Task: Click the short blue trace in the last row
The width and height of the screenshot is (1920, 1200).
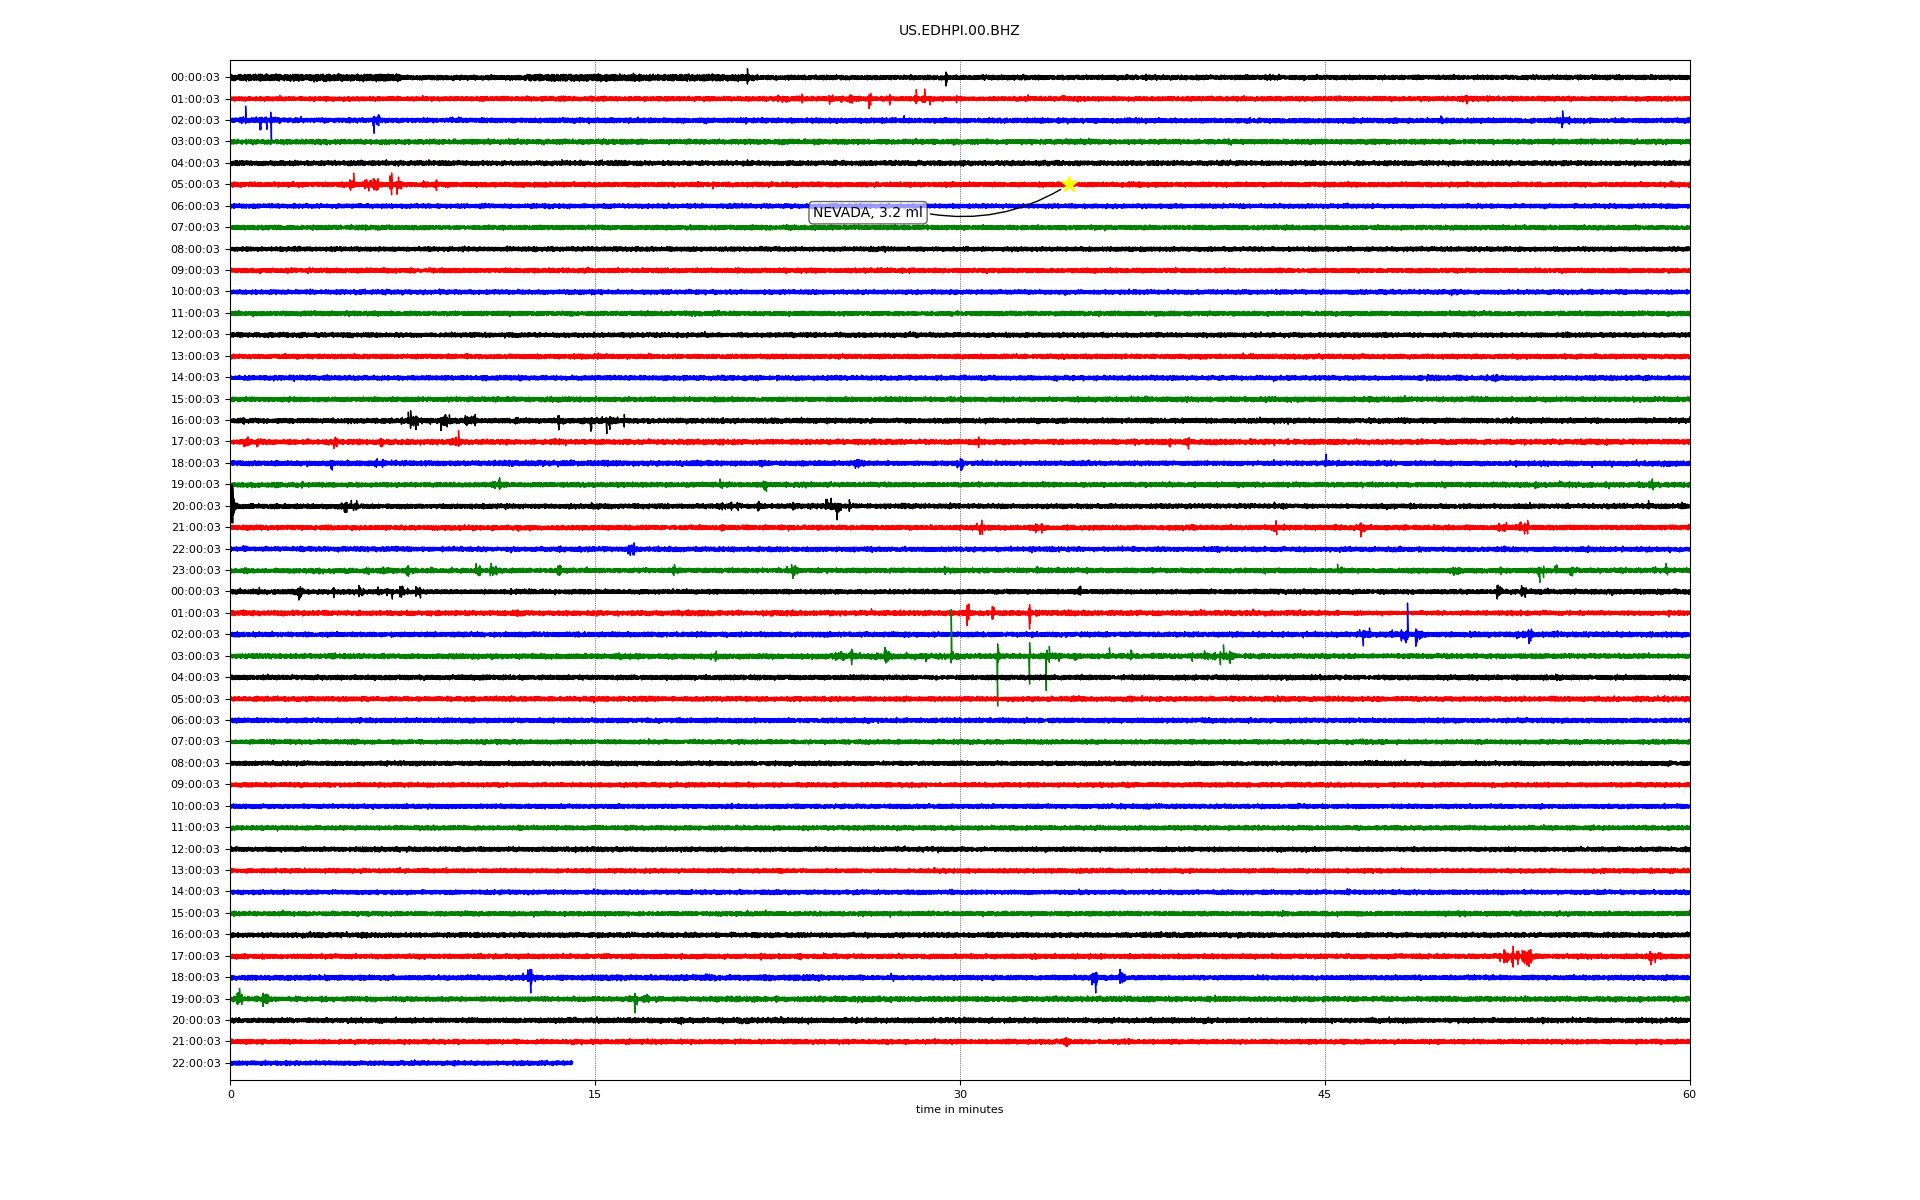Action: point(400,1063)
